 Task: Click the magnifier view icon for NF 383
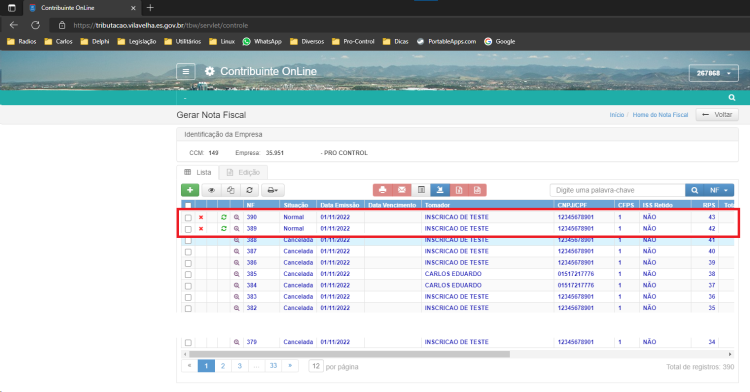point(236,297)
